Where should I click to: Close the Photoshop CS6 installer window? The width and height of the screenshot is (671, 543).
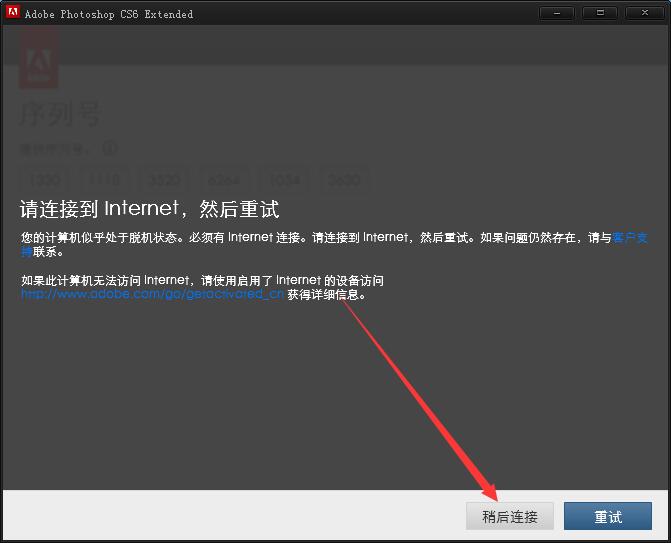[x=645, y=13]
